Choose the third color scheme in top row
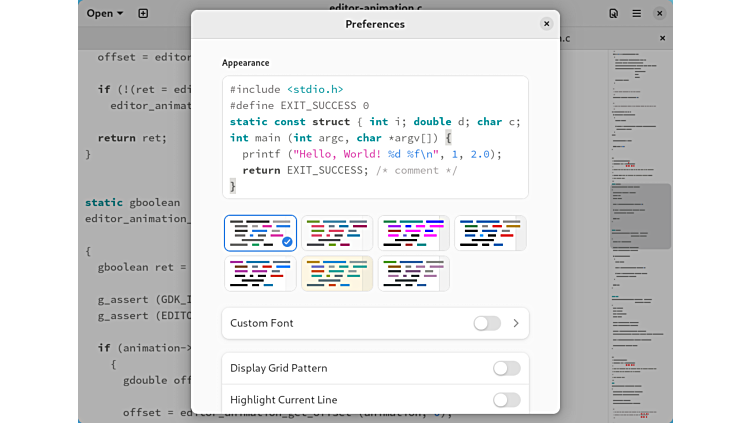Viewport: 752px width, 423px height. click(413, 233)
